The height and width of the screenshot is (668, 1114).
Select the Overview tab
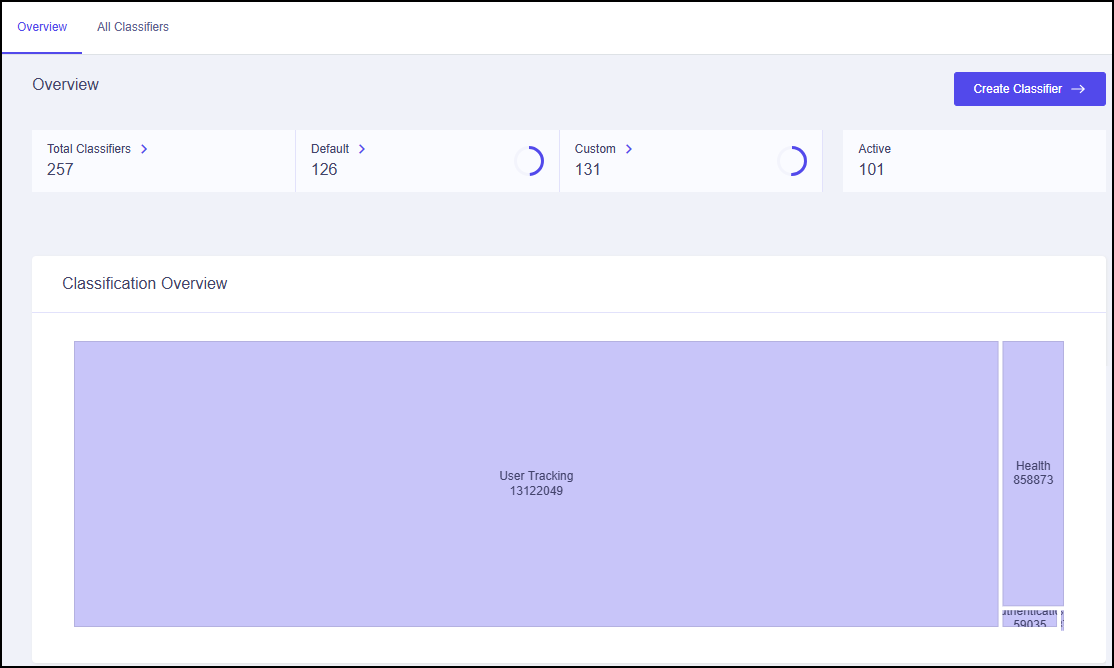click(41, 27)
